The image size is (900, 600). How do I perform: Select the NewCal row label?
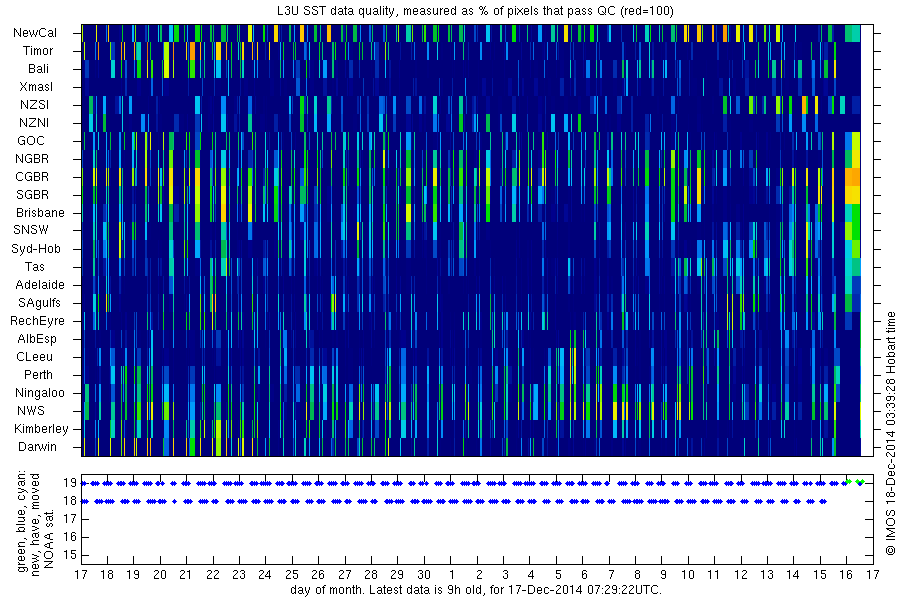(x=35, y=33)
